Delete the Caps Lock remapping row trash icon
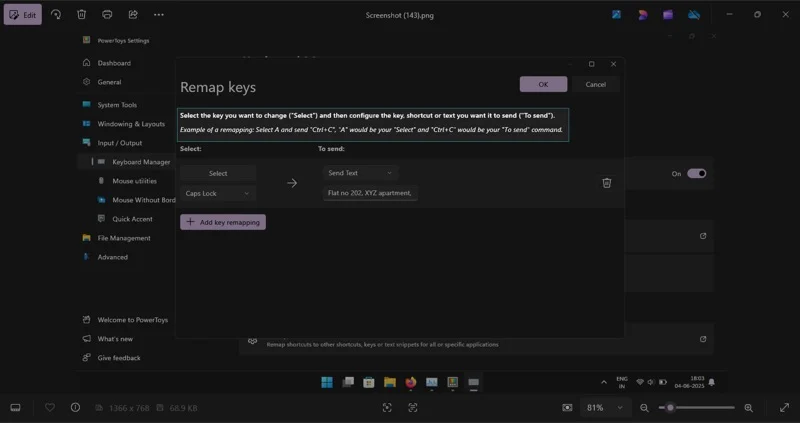This screenshot has width=800, height=423. coord(607,183)
